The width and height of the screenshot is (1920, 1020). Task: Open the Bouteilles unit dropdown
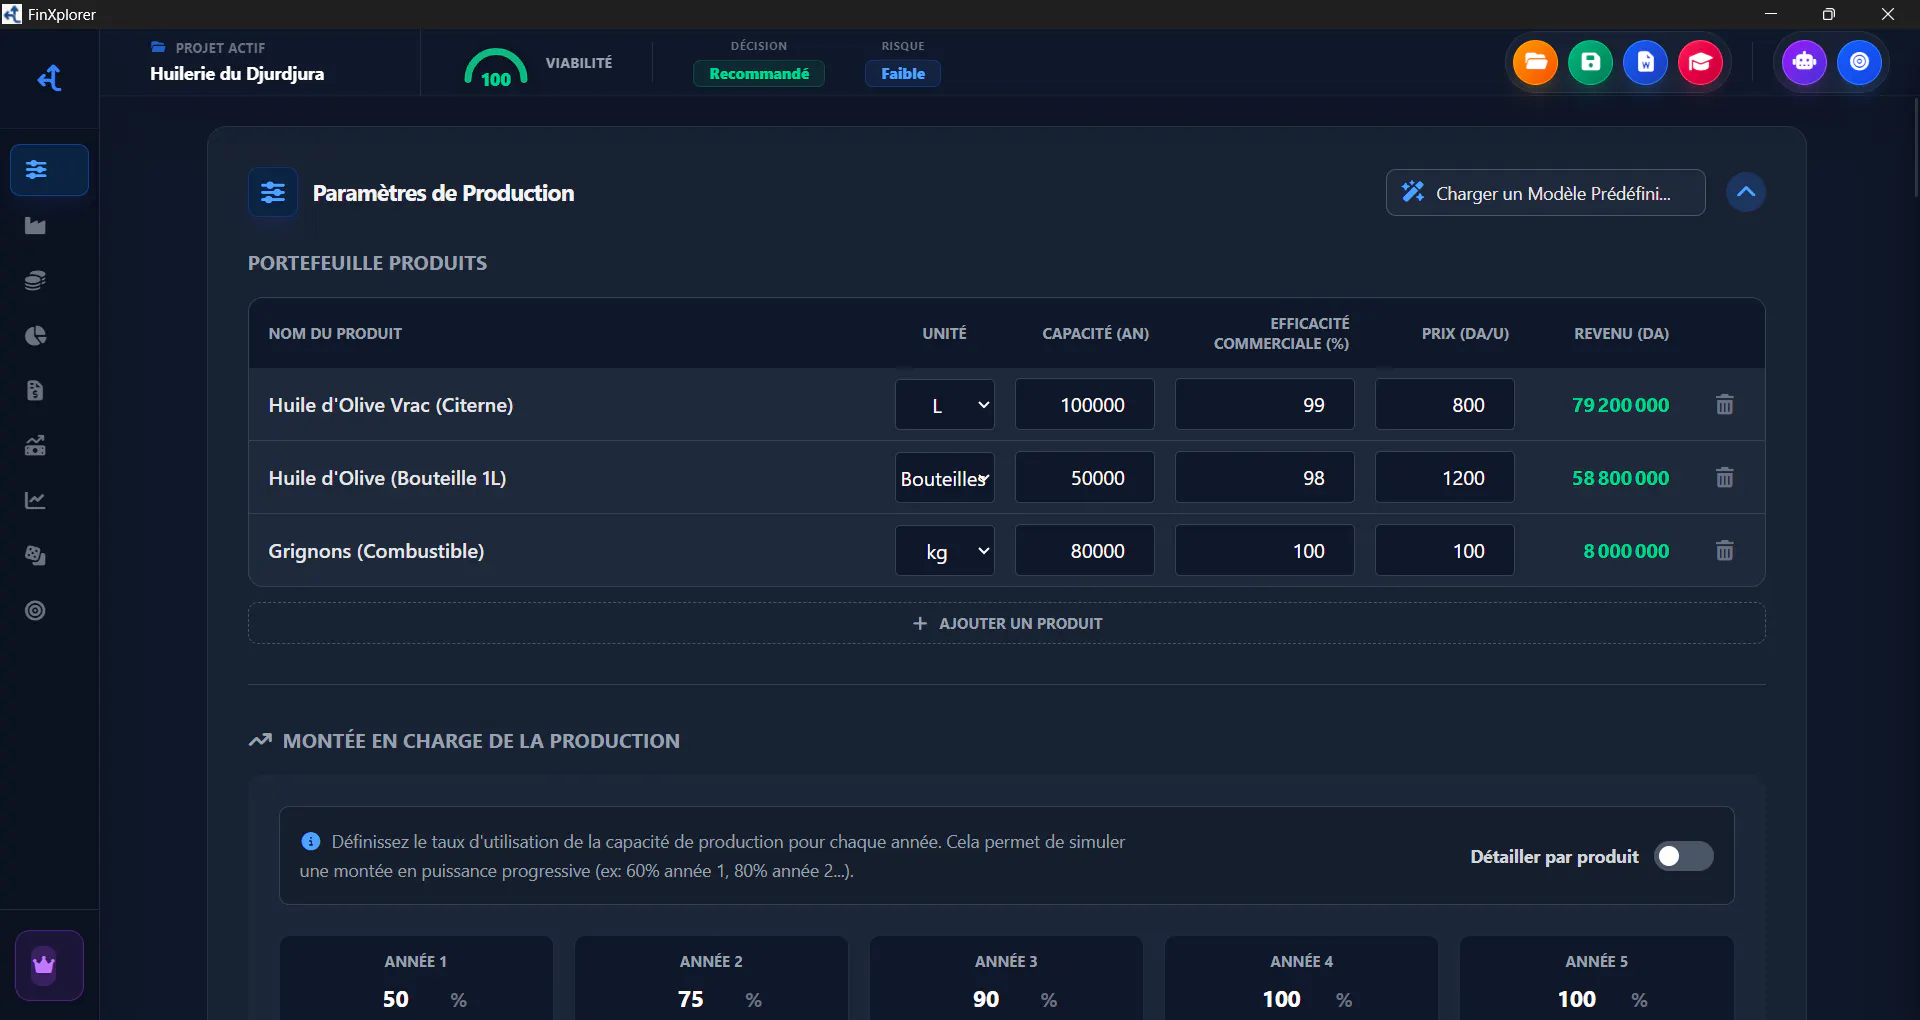click(945, 478)
